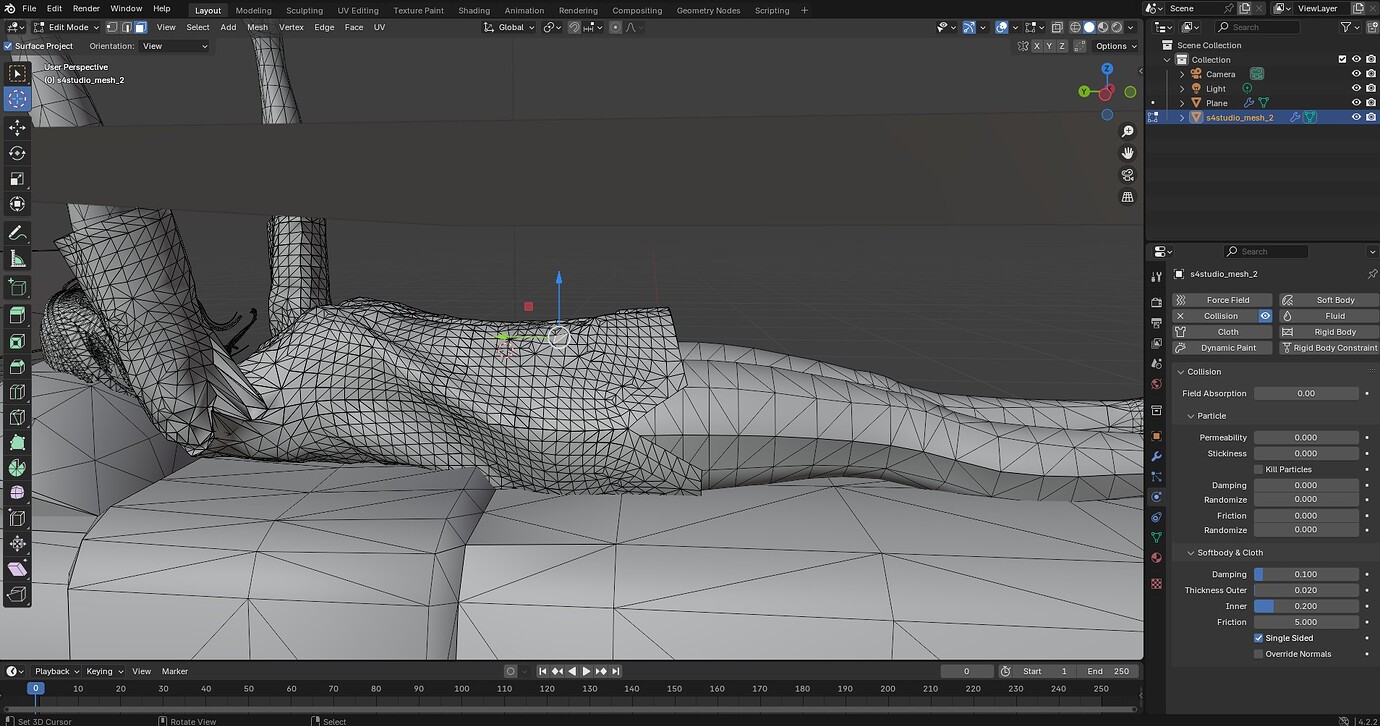Select the Scale tool in left toolbar
The image size is (1380, 726).
coord(17,179)
